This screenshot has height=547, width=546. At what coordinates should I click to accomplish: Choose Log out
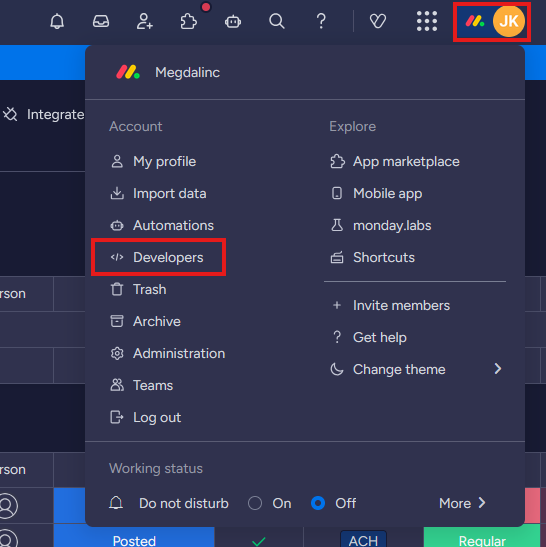145,418
